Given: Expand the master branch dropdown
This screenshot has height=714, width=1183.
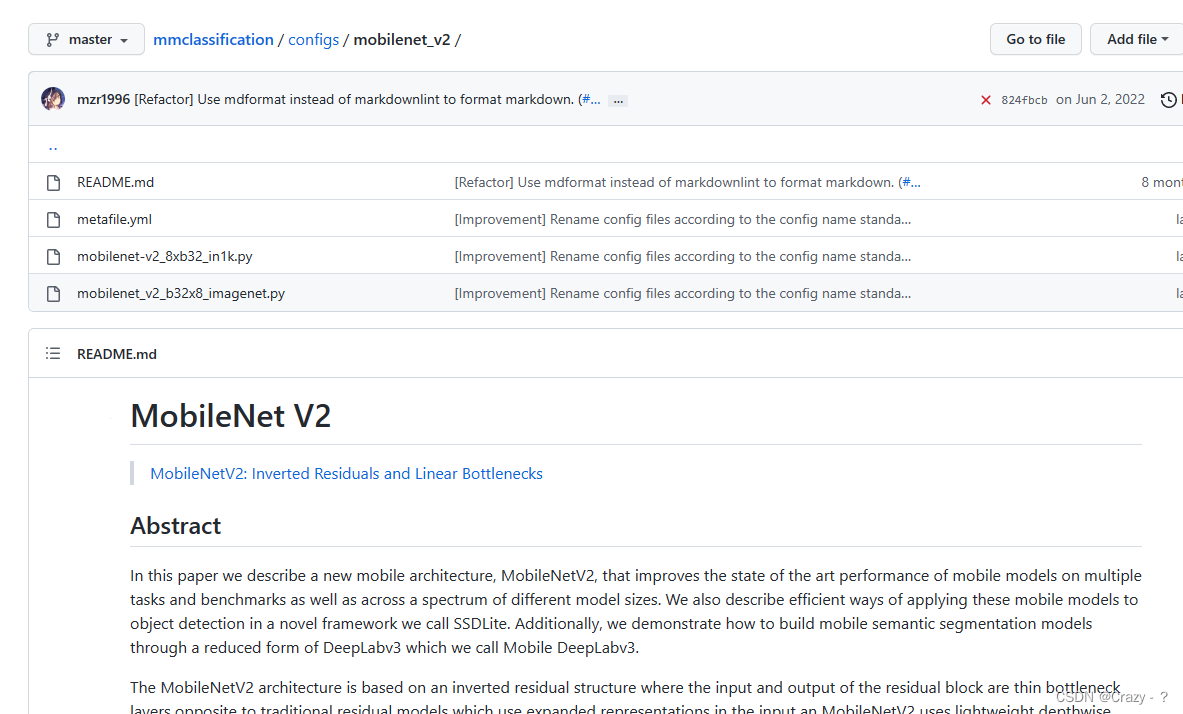Looking at the screenshot, I should (x=86, y=39).
